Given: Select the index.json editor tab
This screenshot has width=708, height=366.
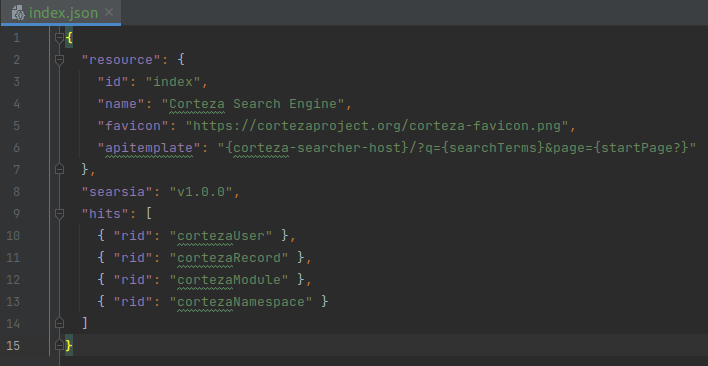Looking at the screenshot, I should [61, 13].
